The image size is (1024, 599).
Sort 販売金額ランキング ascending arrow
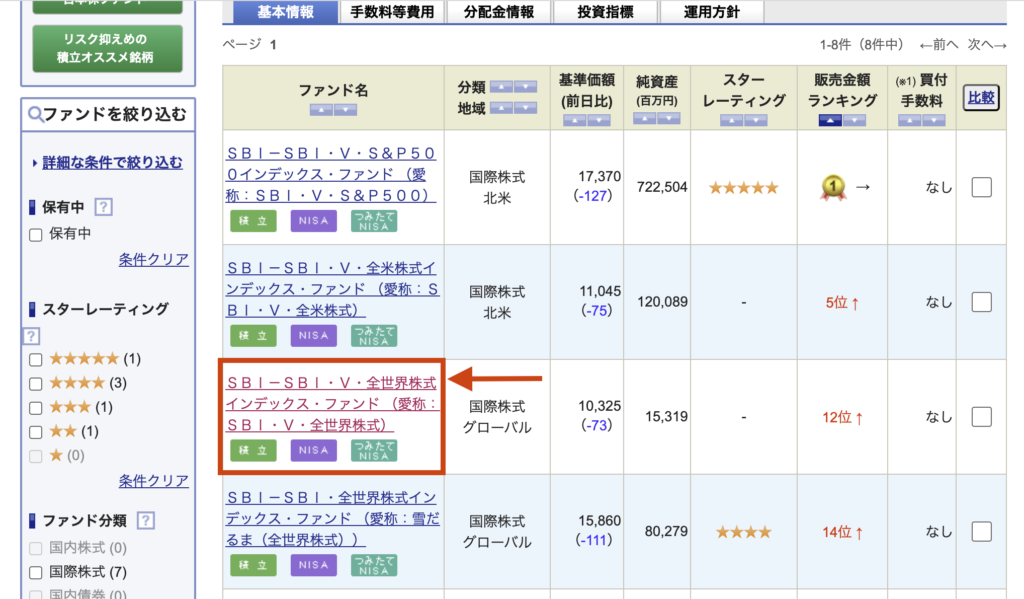pyautogui.click(x=829, y=120)
